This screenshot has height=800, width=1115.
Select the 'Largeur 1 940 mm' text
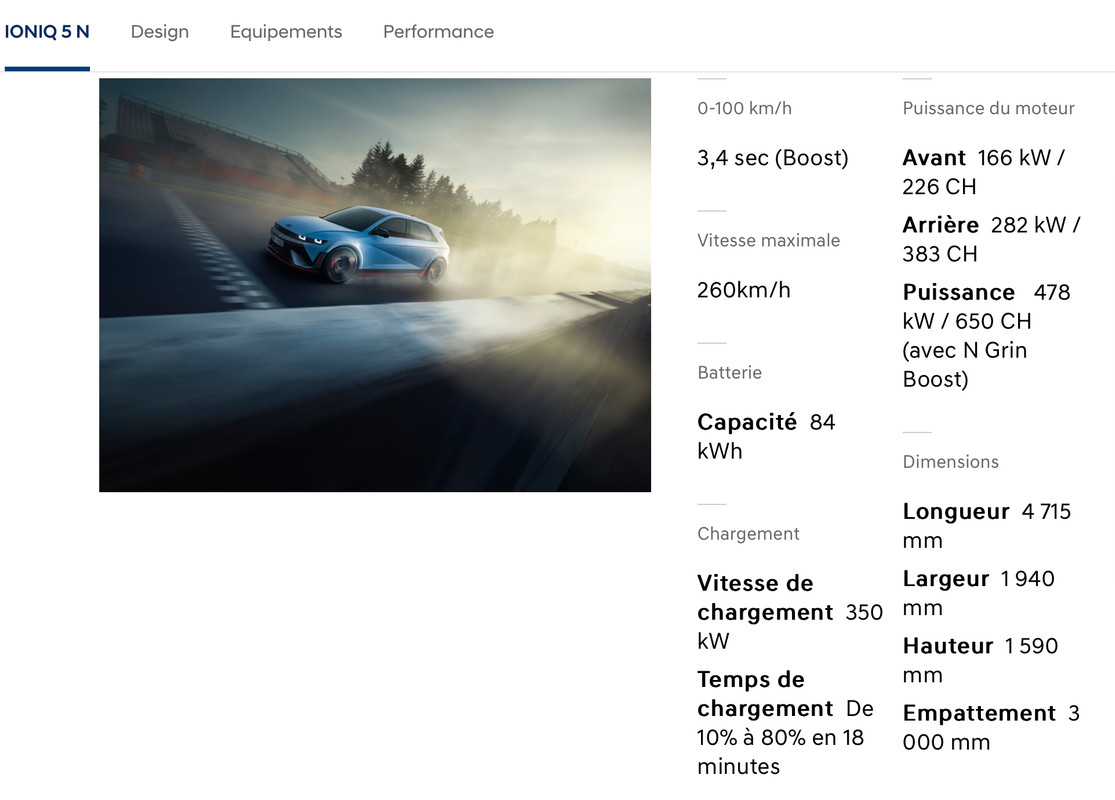978,593
